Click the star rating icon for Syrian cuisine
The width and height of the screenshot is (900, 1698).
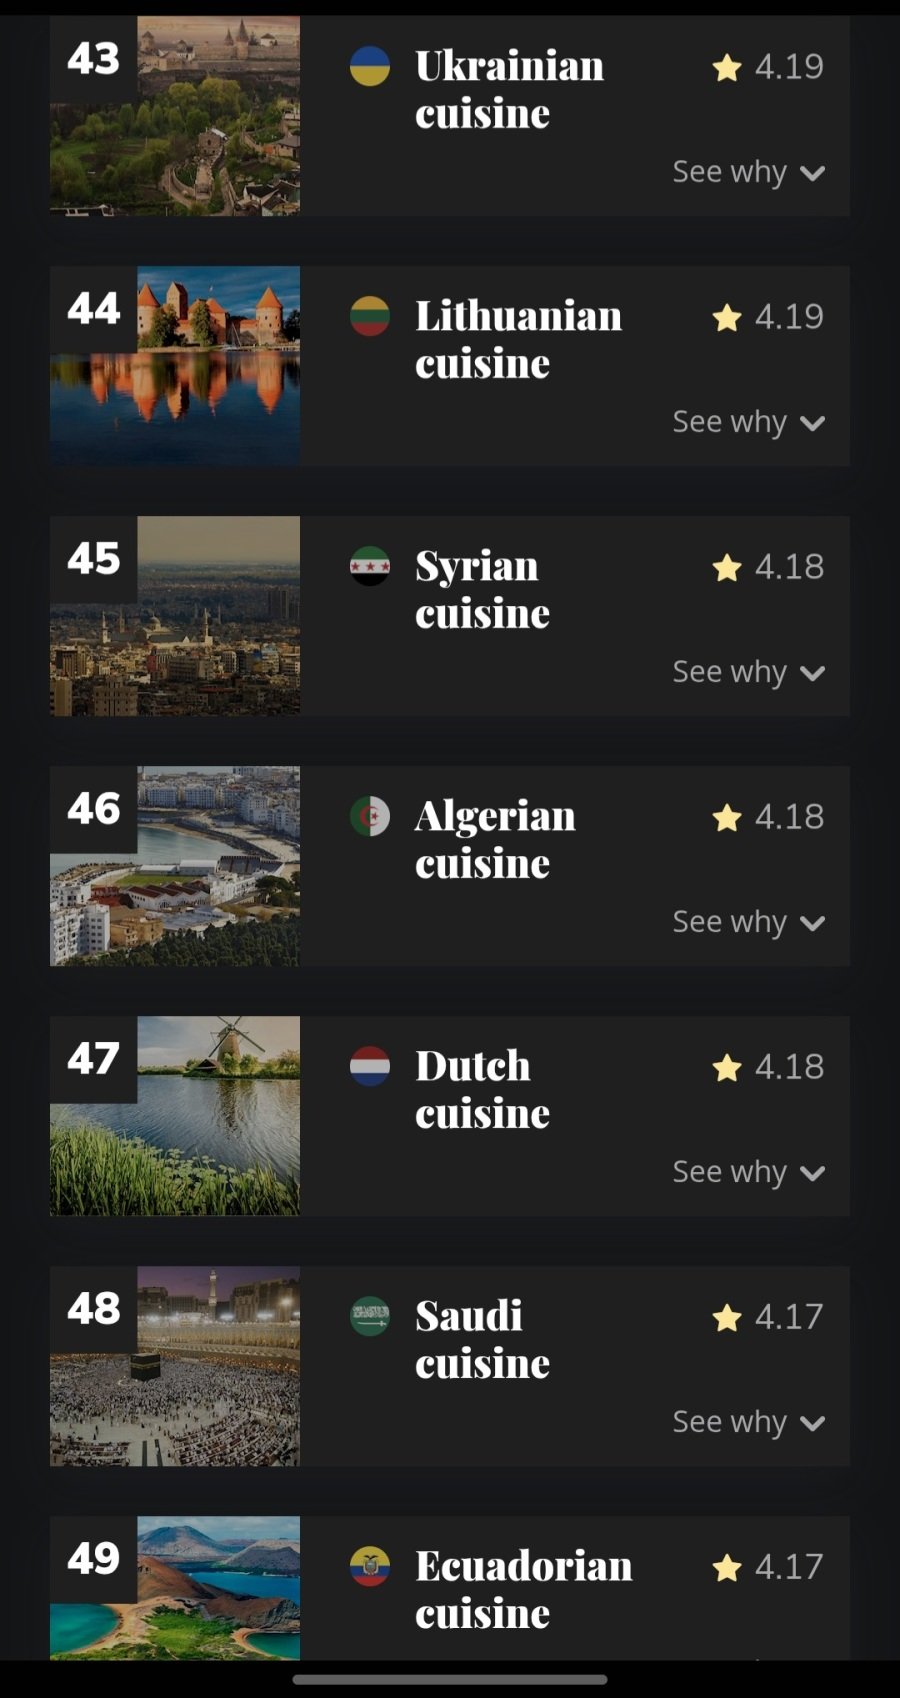coord(727,567)
